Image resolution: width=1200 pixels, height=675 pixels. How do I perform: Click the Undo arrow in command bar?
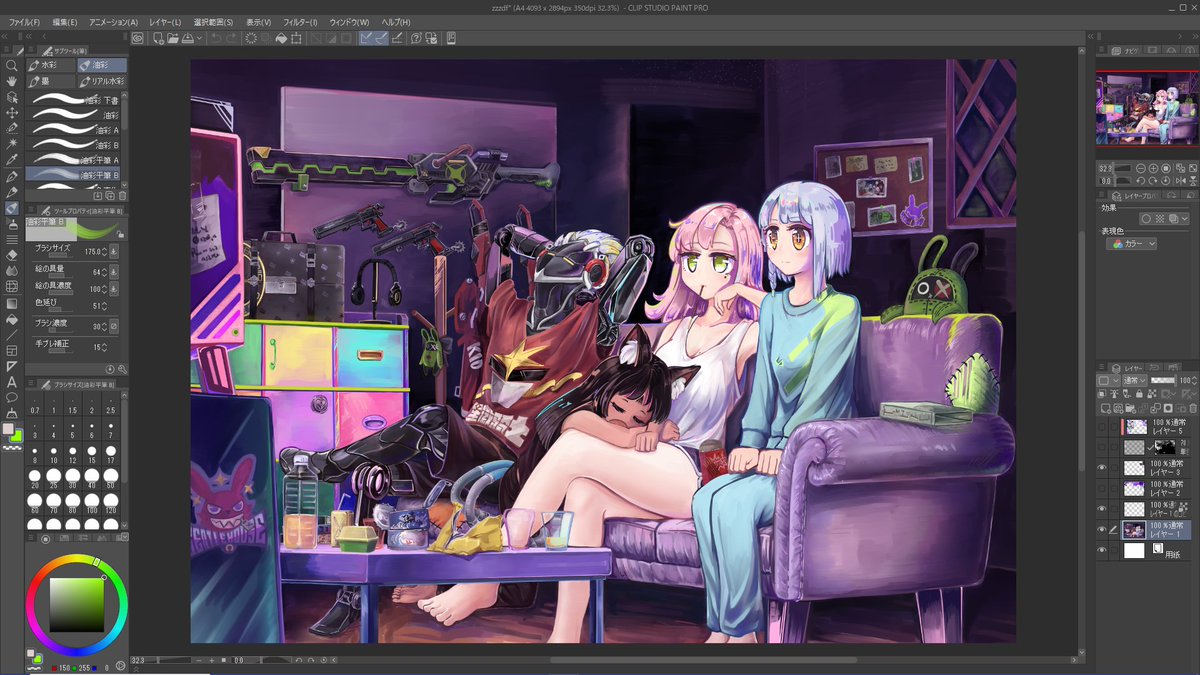click(216, 38)
